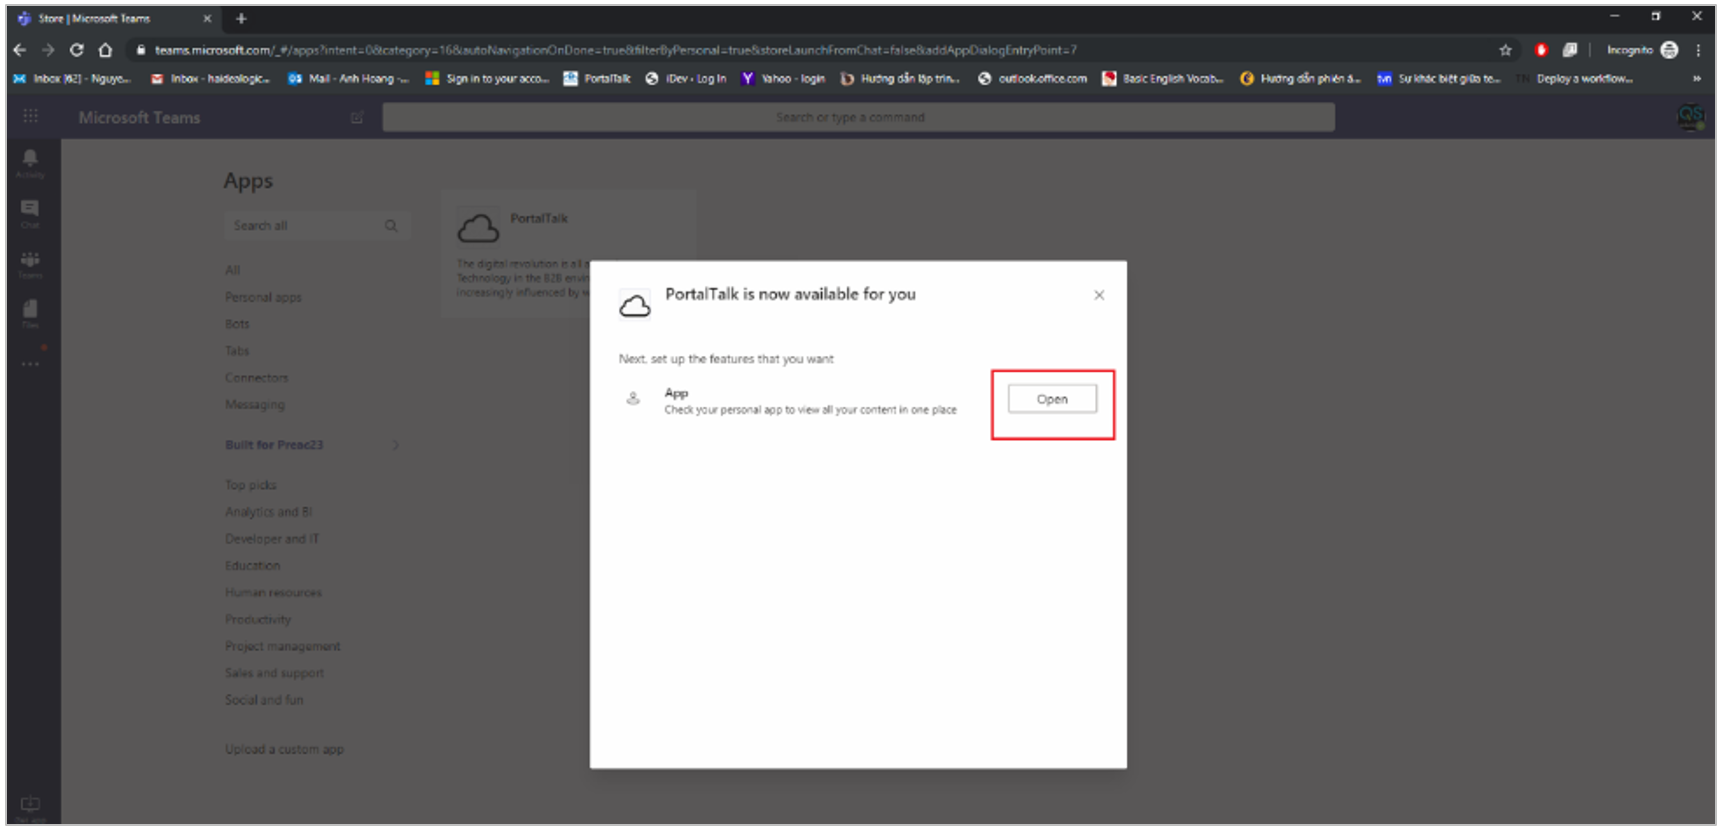Bookmark this page with the star icon
The image size is (1721, 830).
(x=1505, y=50)
